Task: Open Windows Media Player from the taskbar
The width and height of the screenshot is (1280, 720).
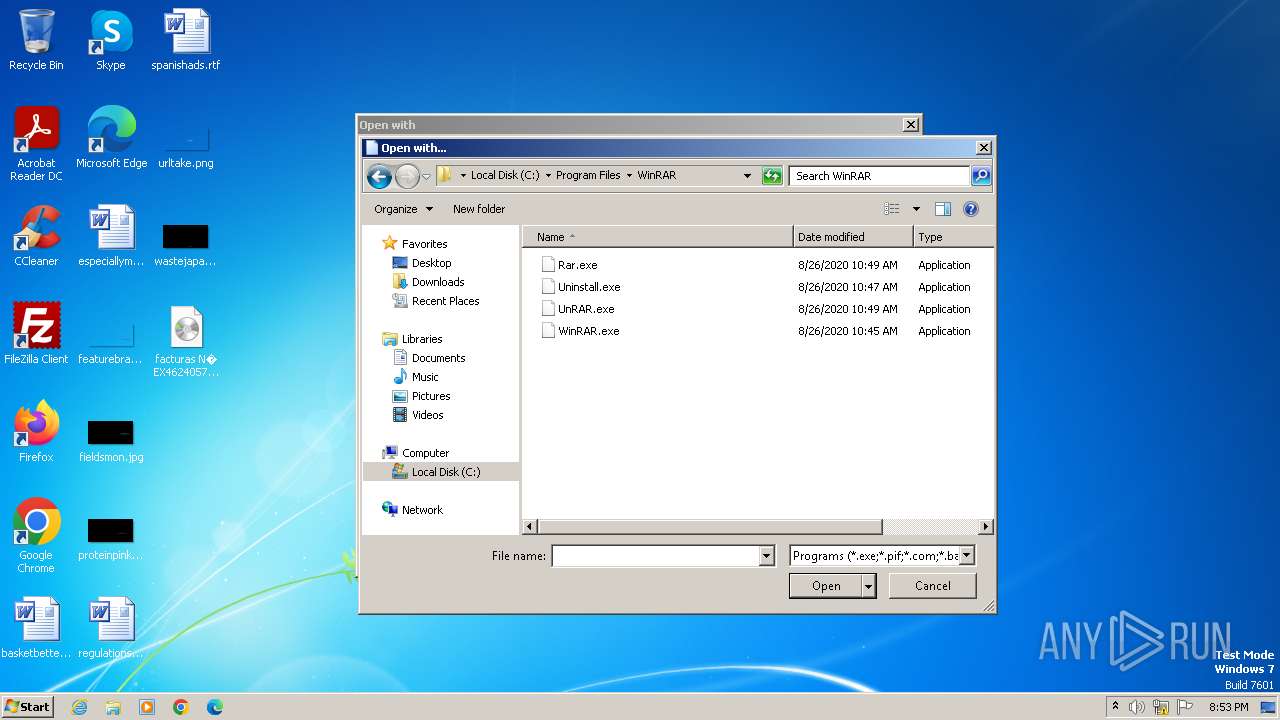Action: tap(147, 707)
